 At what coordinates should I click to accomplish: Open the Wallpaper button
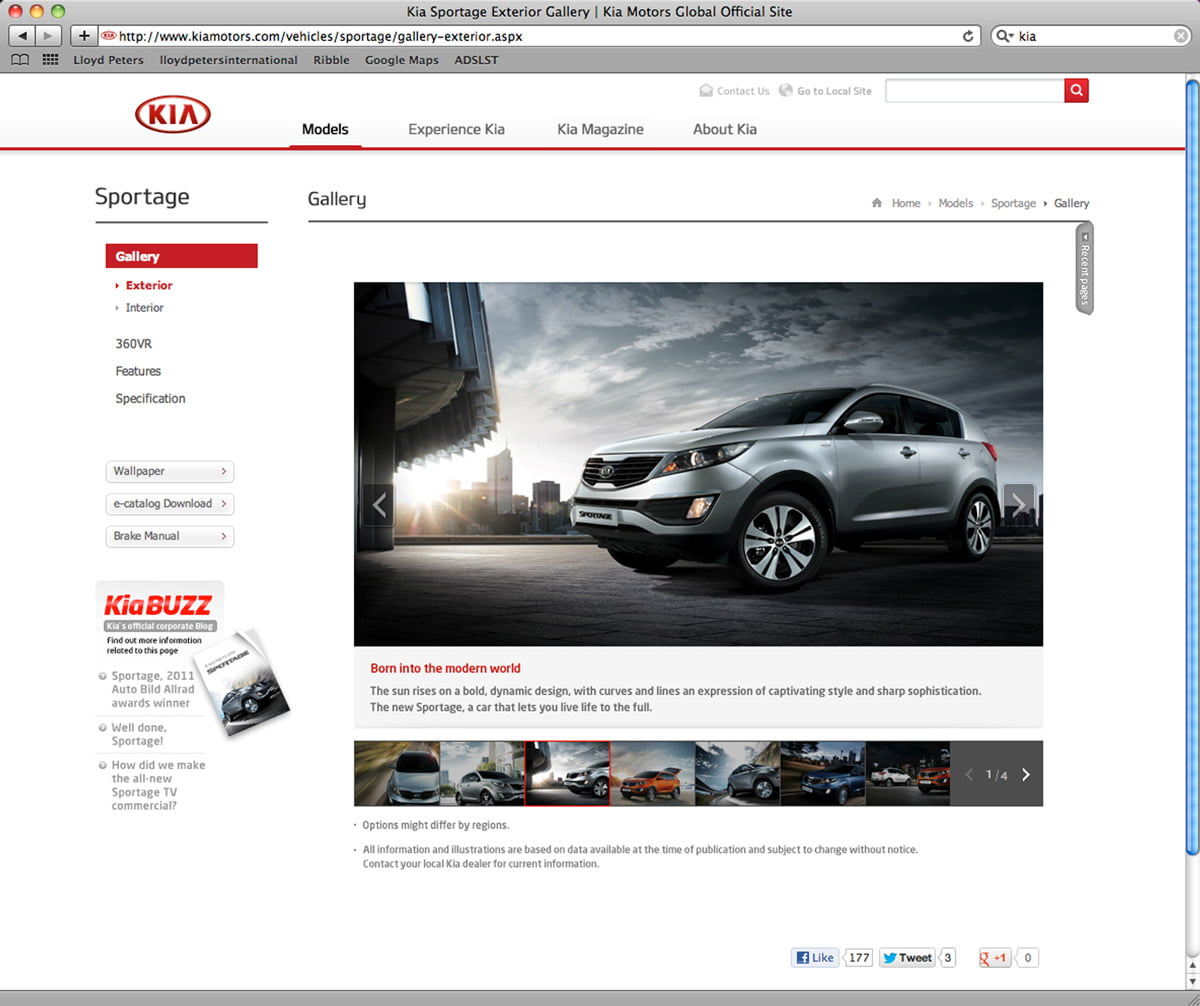pyautogui.click(x=169, y=471)
